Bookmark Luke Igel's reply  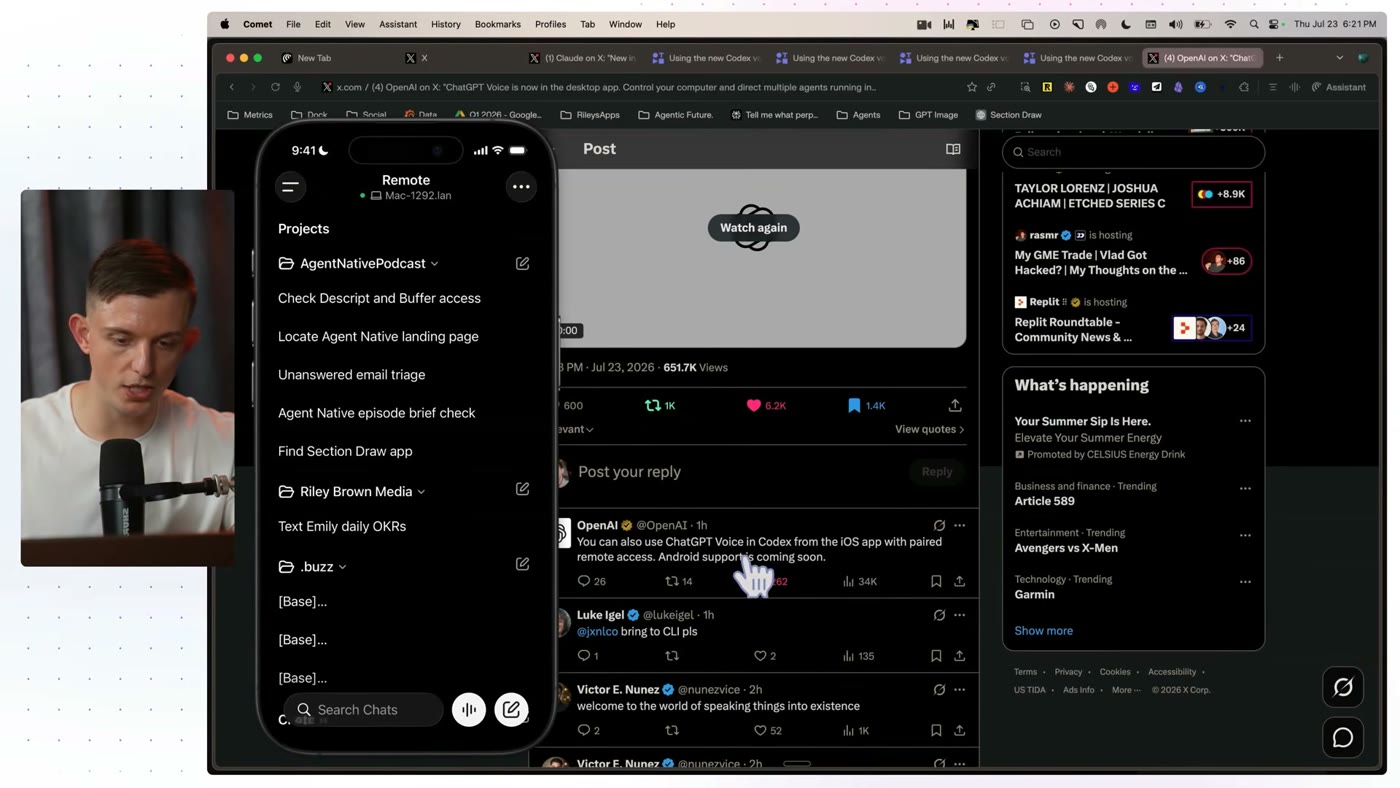936,656
